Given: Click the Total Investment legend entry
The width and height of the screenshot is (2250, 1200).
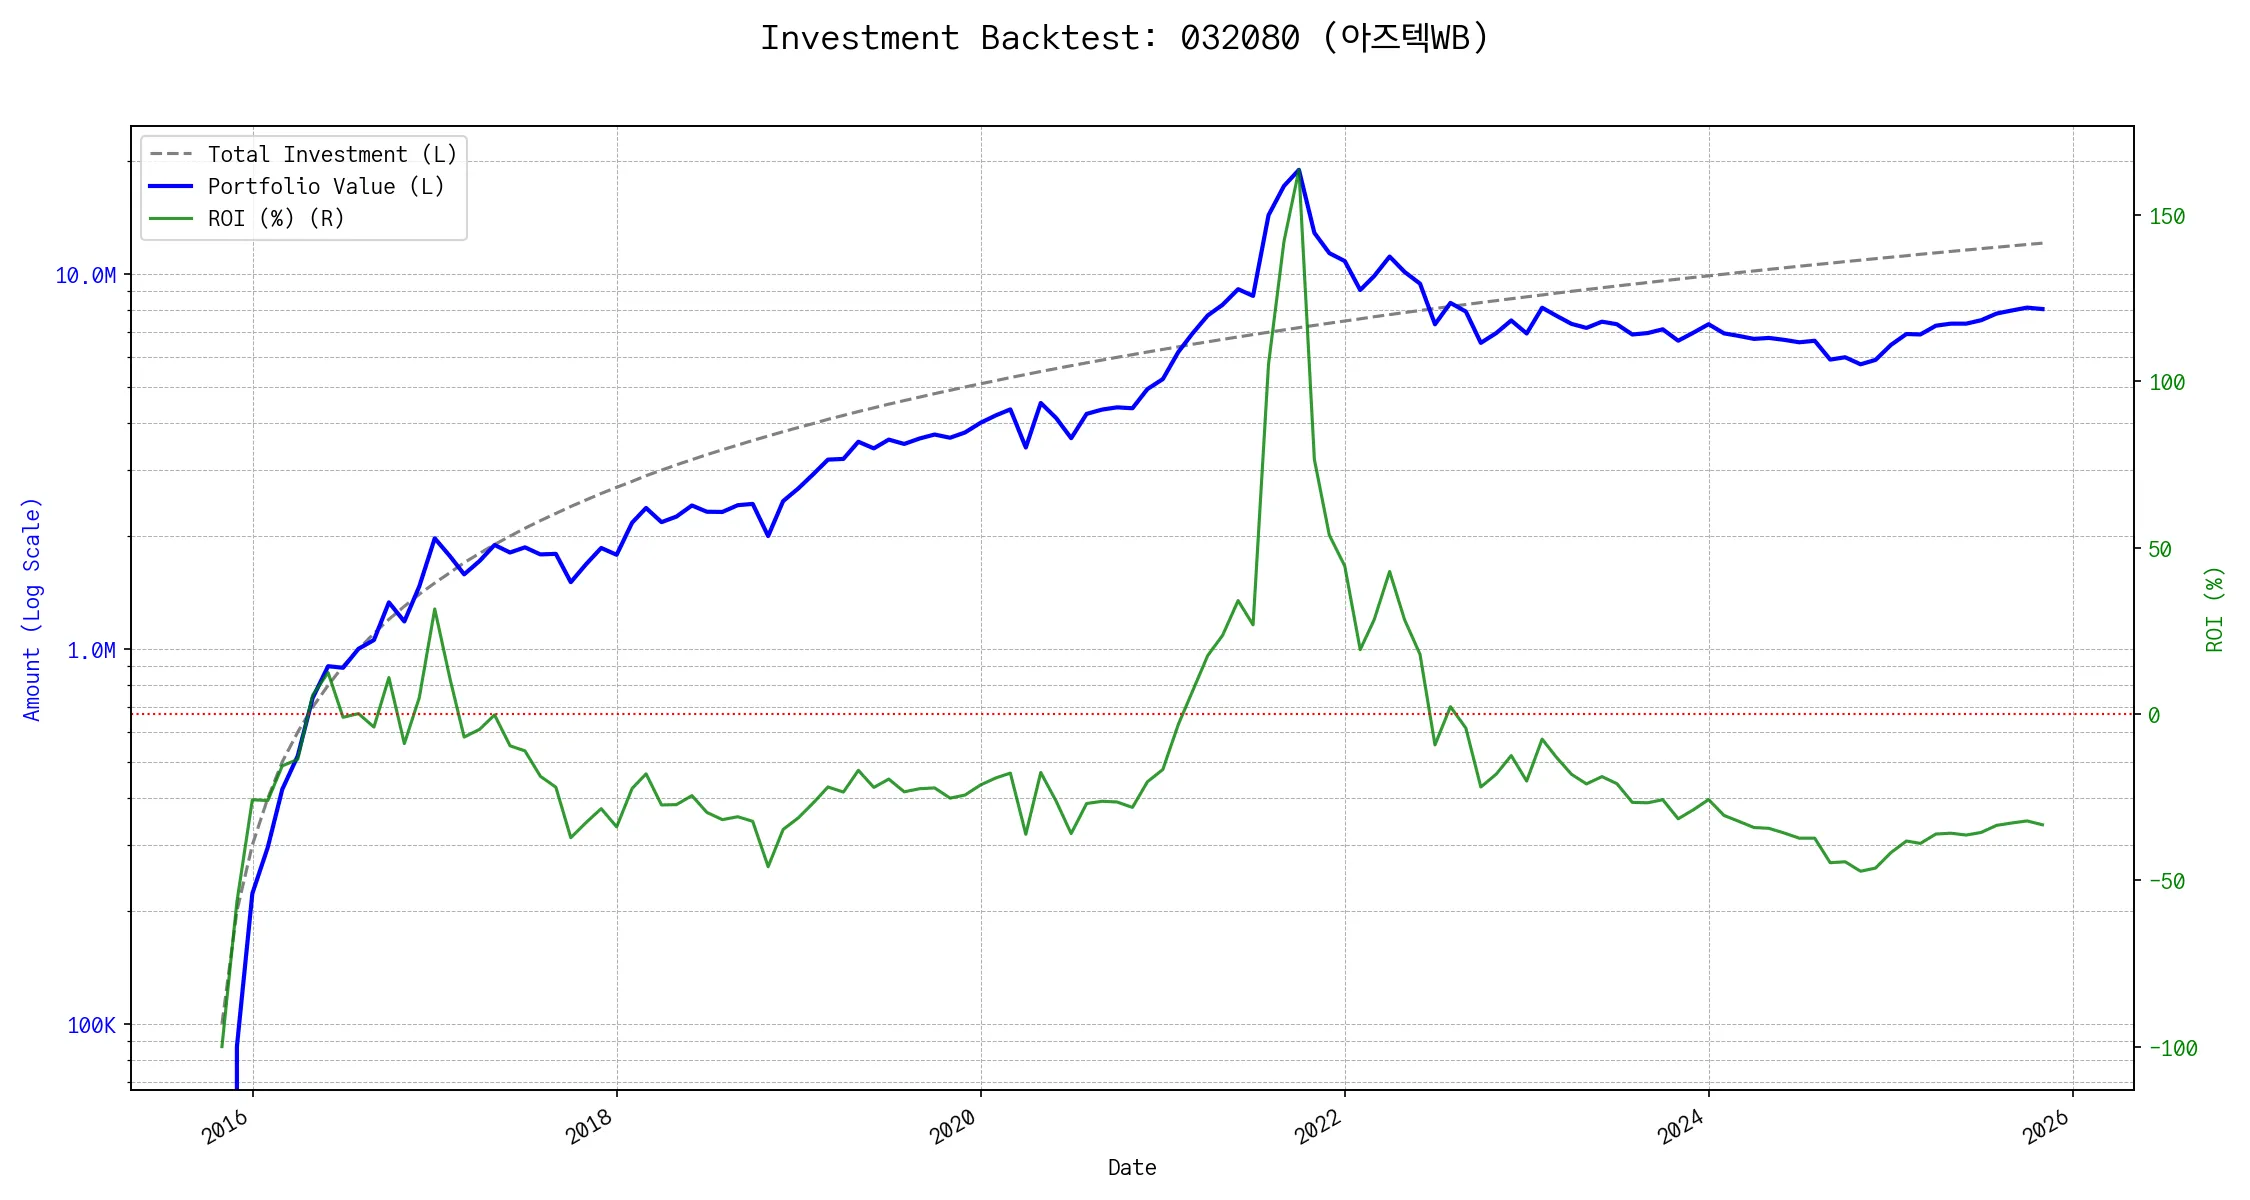Looking at the screenshot, I should click(x=332, y=155).
